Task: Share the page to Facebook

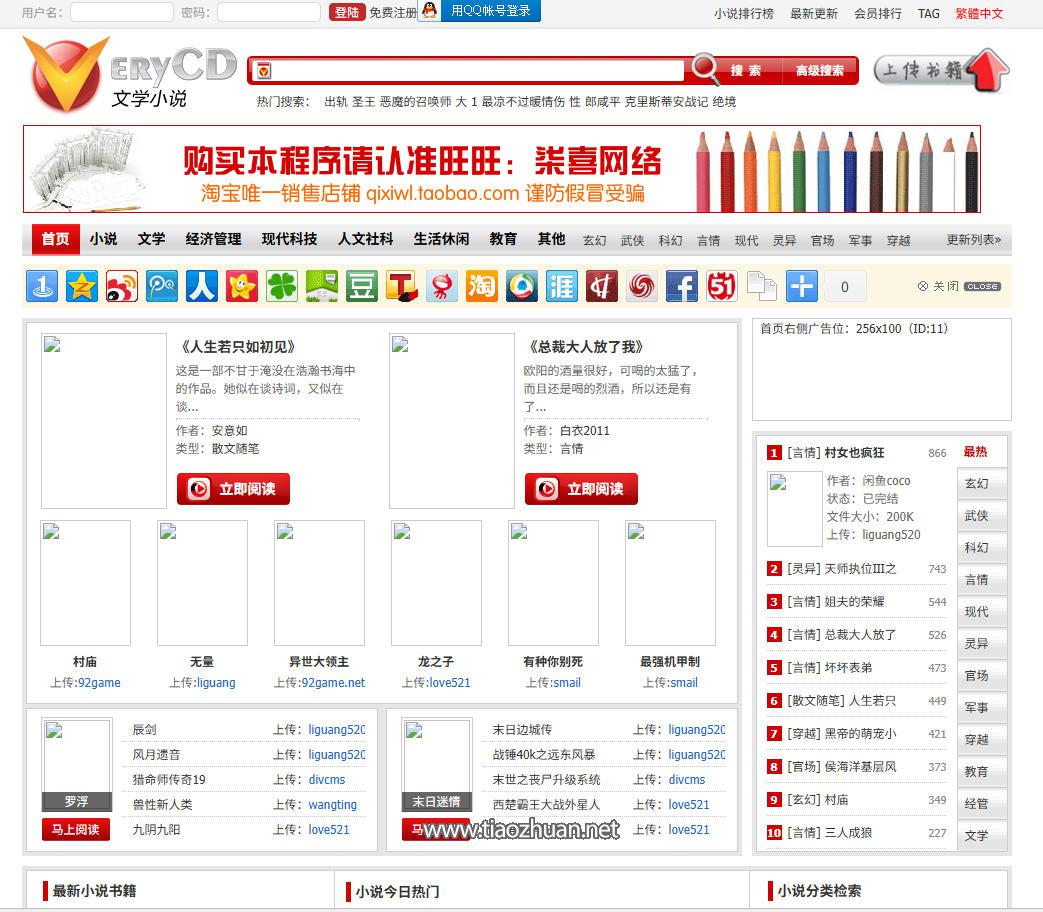Action: 682,286
